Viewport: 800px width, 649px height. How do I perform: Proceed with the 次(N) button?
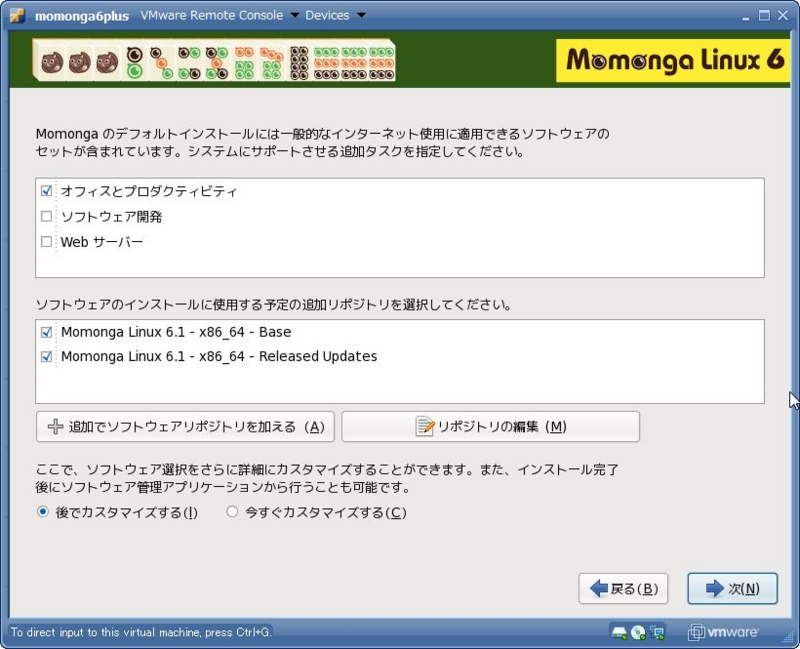(733, 589)
